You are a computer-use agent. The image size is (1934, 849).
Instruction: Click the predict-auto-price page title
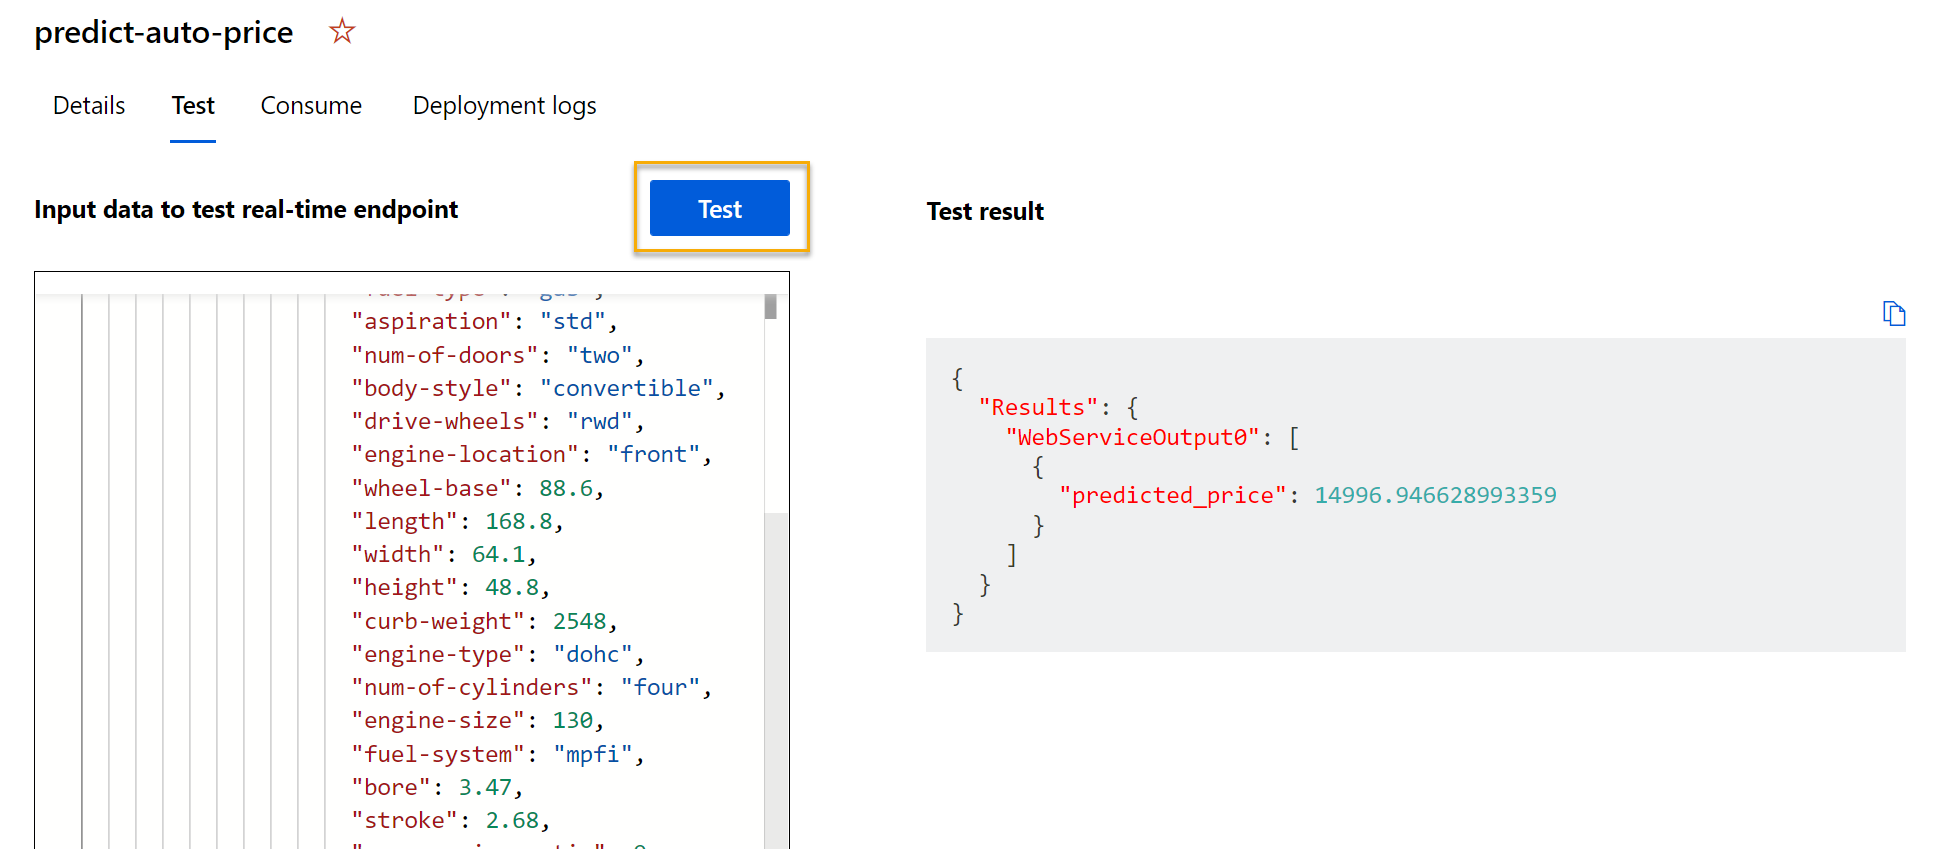pyautogui.click(x=164, y=32)
